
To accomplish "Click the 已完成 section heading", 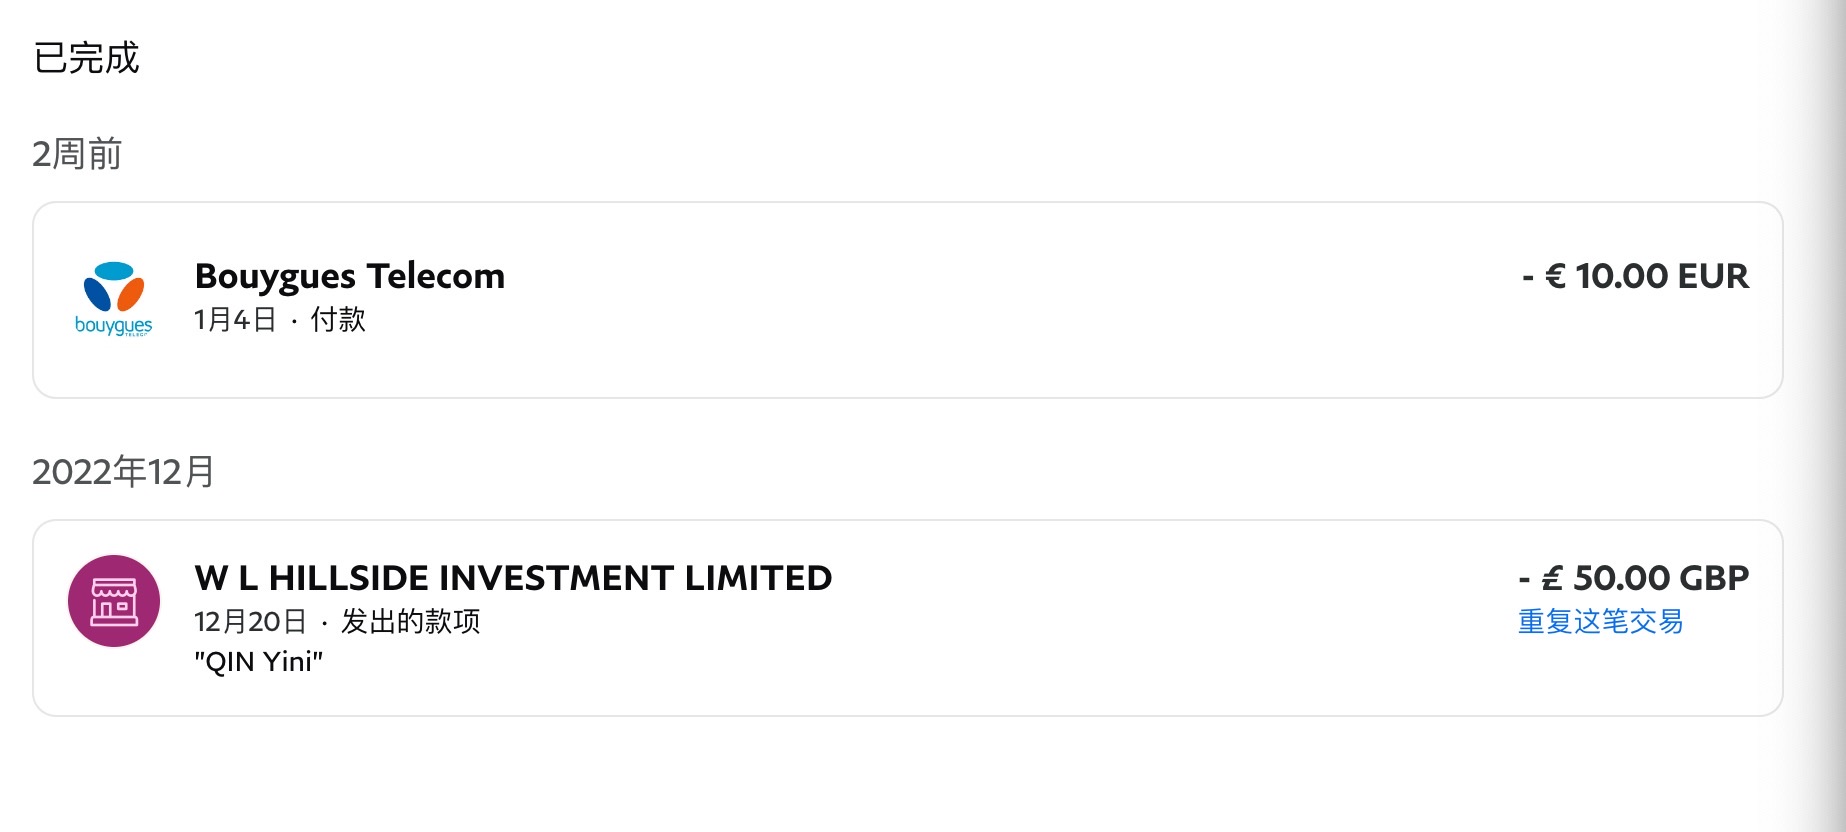I will pos(87,58).
